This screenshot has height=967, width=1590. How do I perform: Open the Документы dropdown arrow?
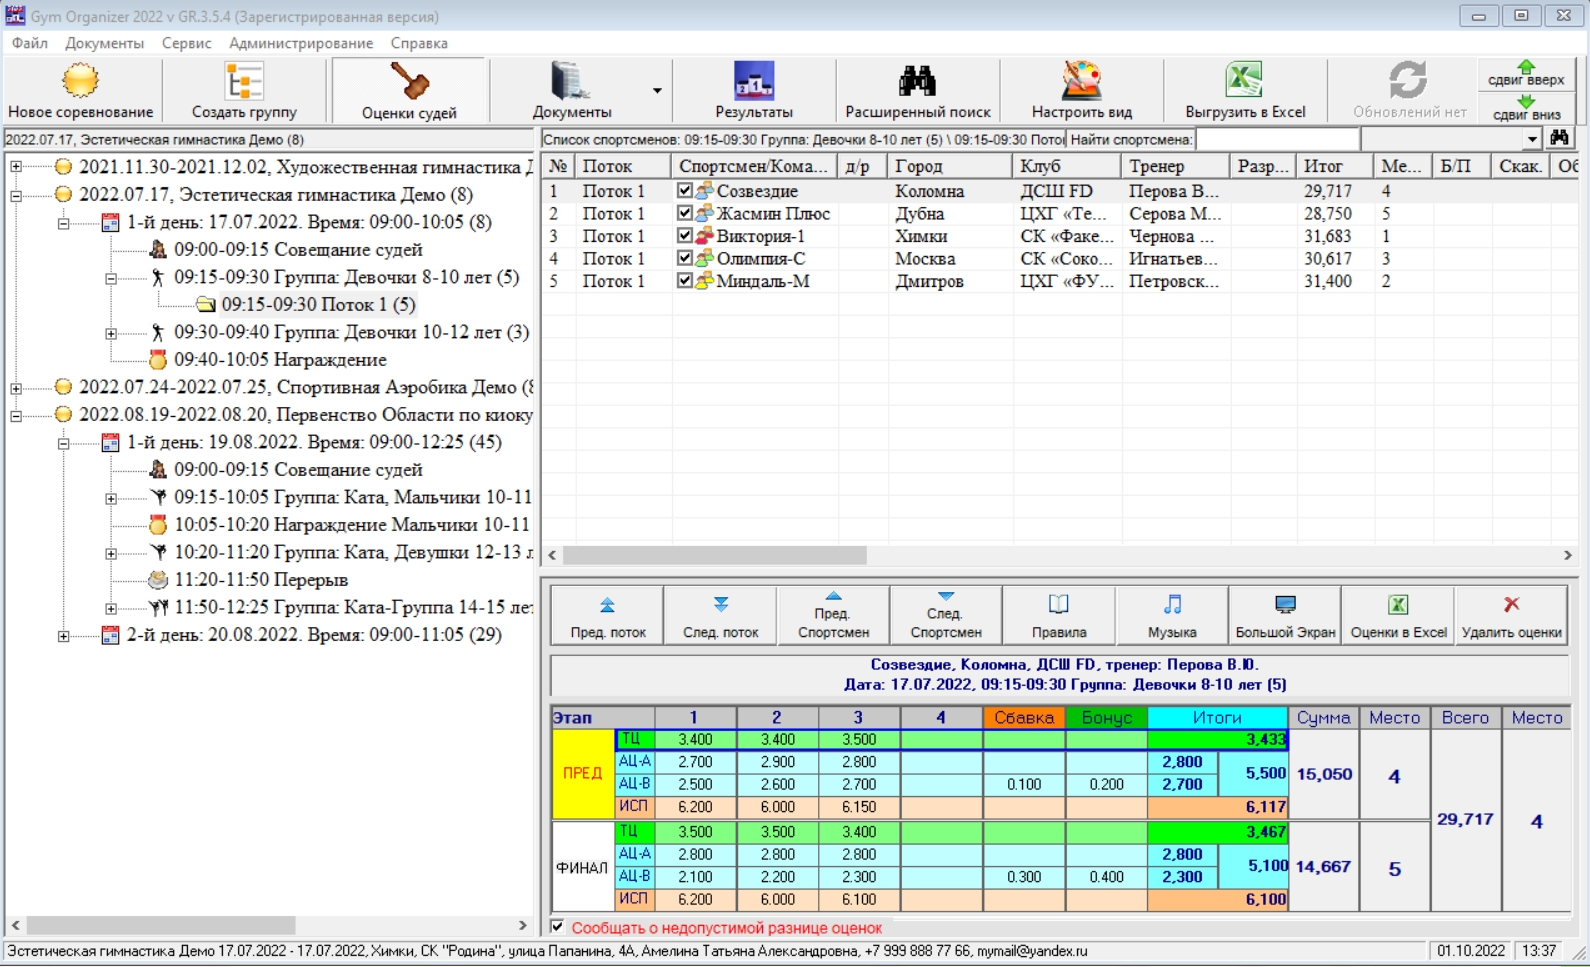pos(657,91)
